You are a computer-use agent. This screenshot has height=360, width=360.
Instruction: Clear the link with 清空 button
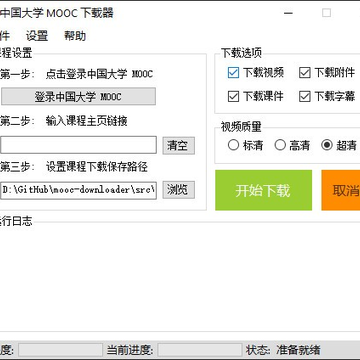coord(178,145)
